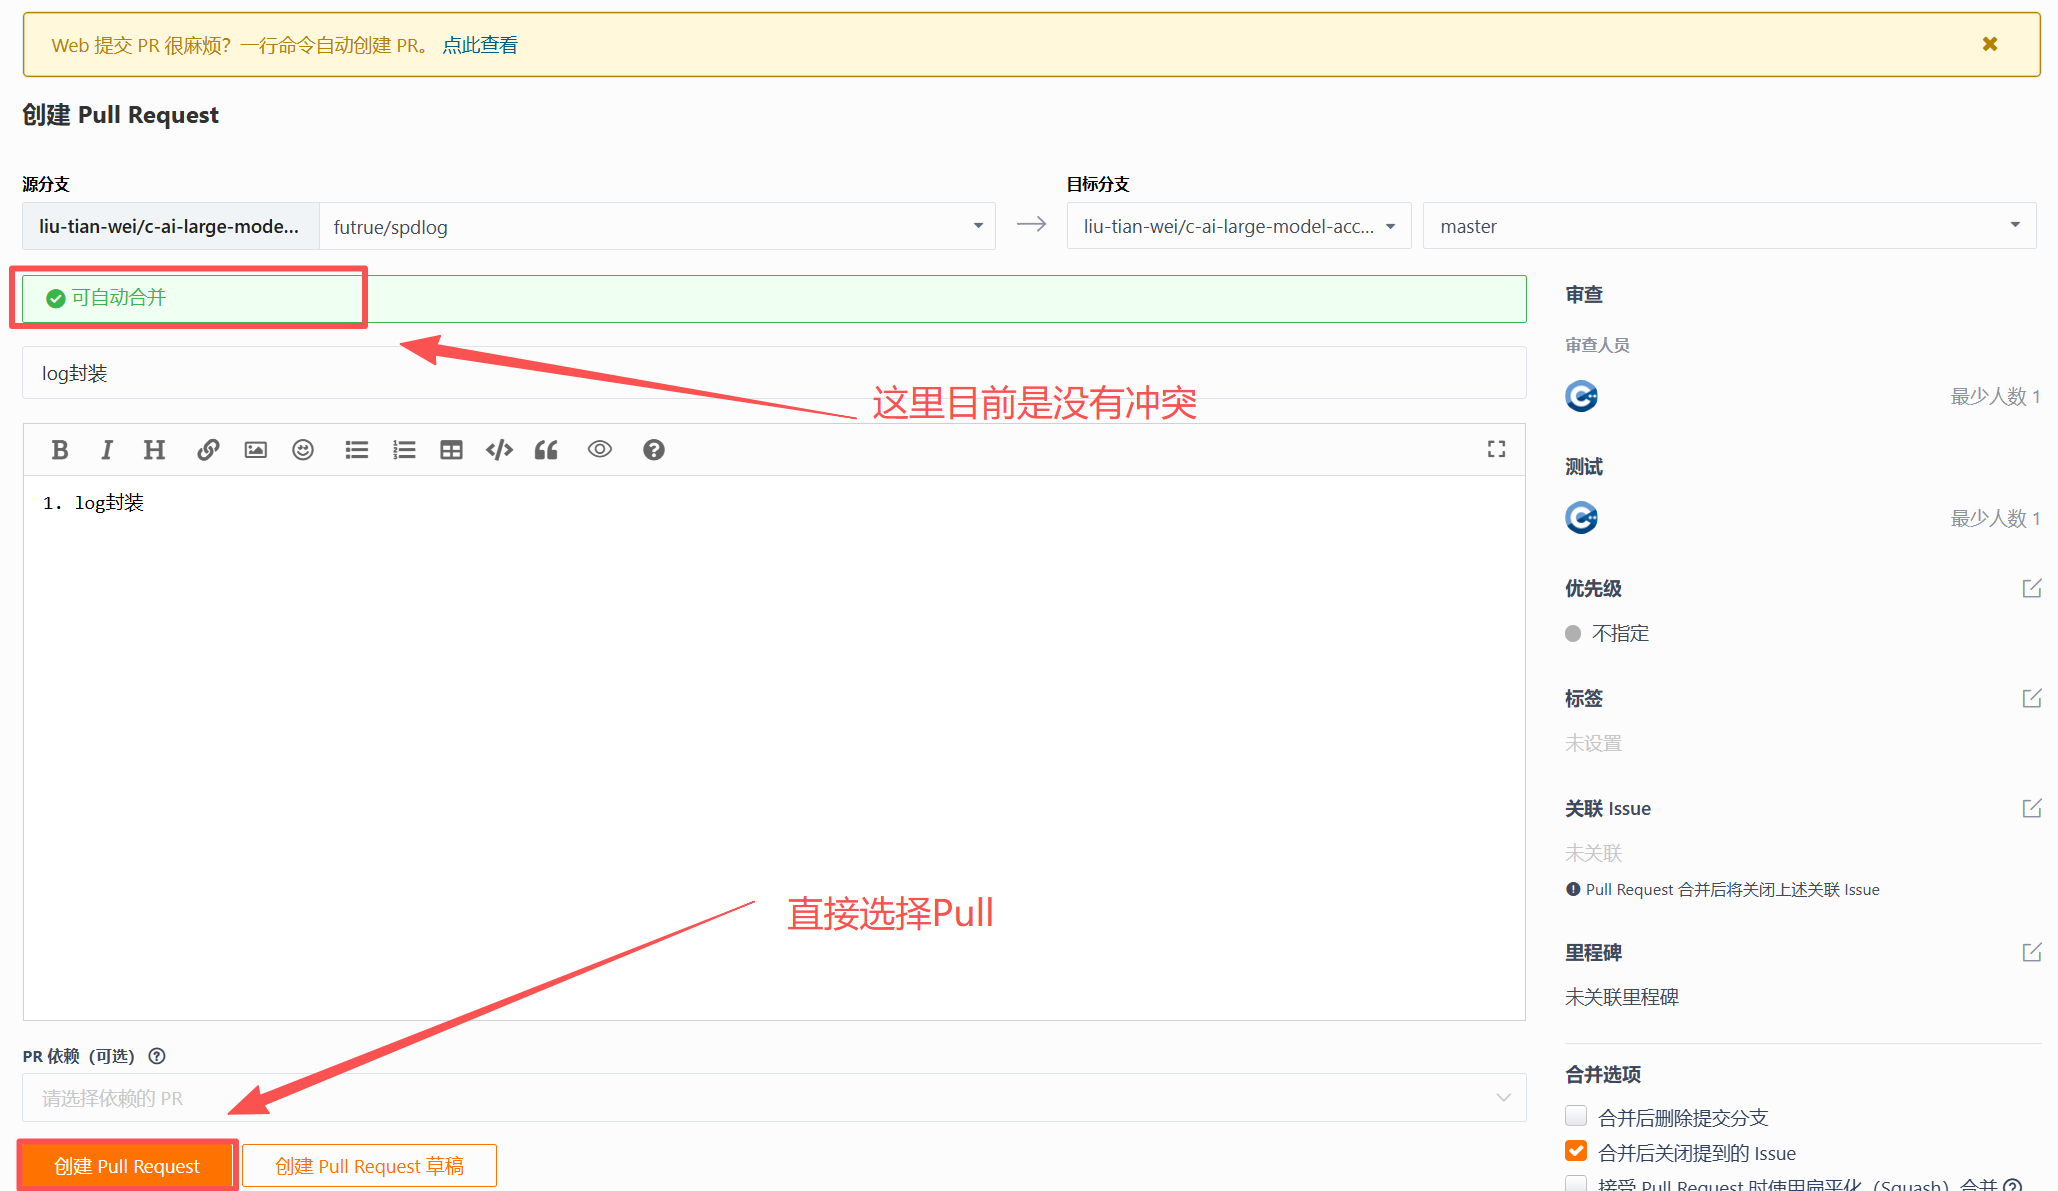The image size is (2058, 1191).
Task: Insert code block with the code icon
Action: [x=499, y=450]
